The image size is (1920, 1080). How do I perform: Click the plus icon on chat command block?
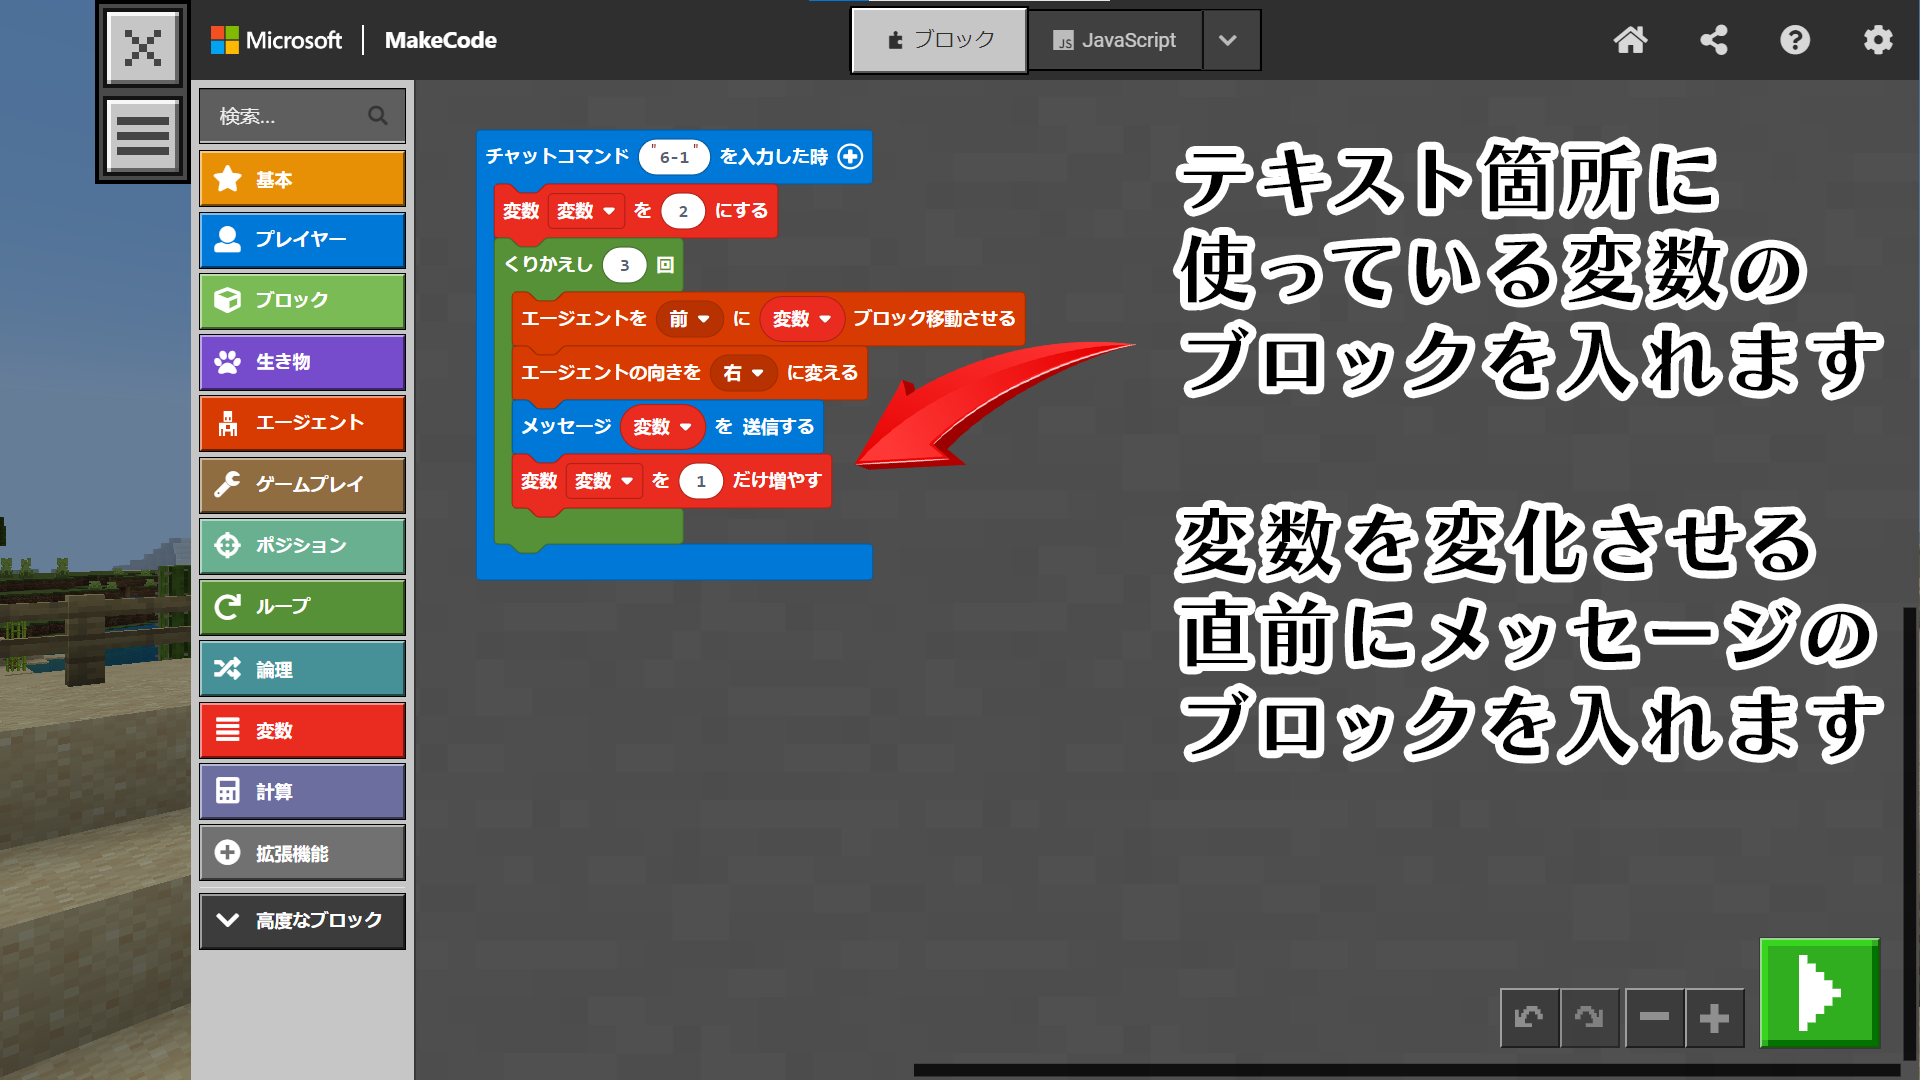[x=850, y=157]
